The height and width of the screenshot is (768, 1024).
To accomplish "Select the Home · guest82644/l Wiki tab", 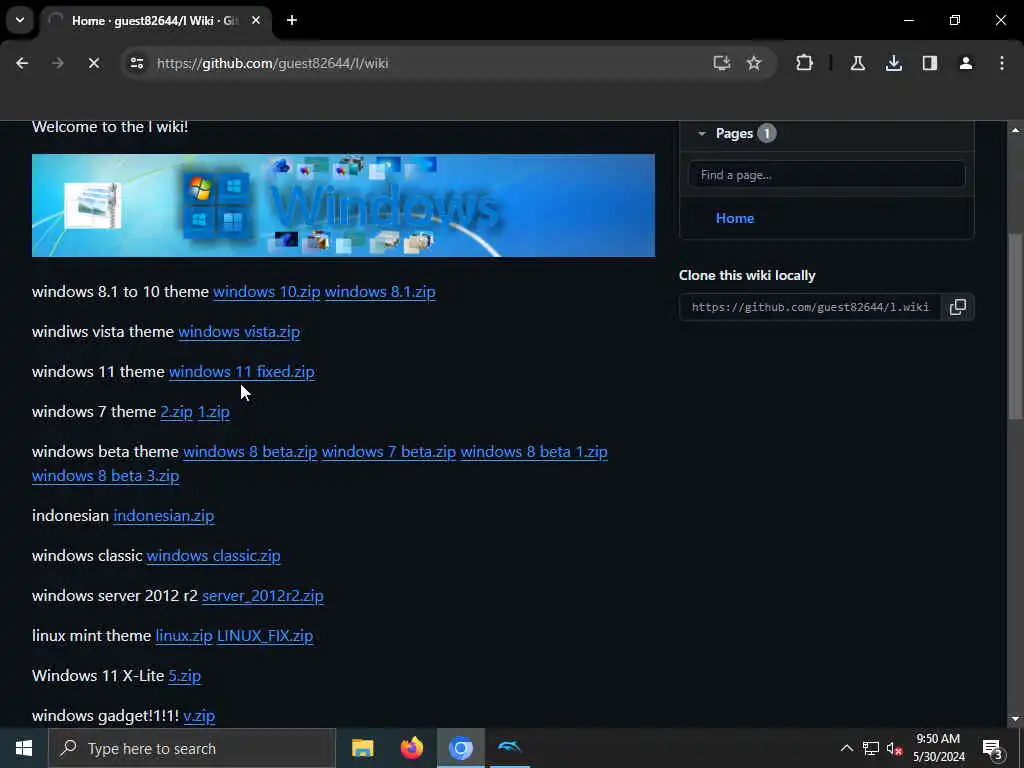I will [155, 21].
